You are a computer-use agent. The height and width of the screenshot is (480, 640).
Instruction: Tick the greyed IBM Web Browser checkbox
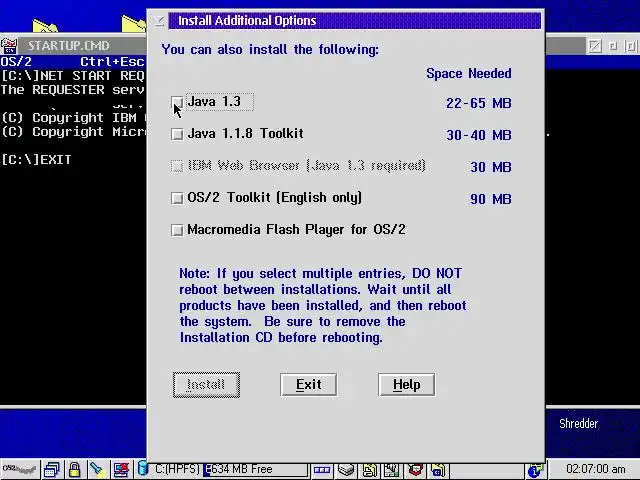click(177, 166)
